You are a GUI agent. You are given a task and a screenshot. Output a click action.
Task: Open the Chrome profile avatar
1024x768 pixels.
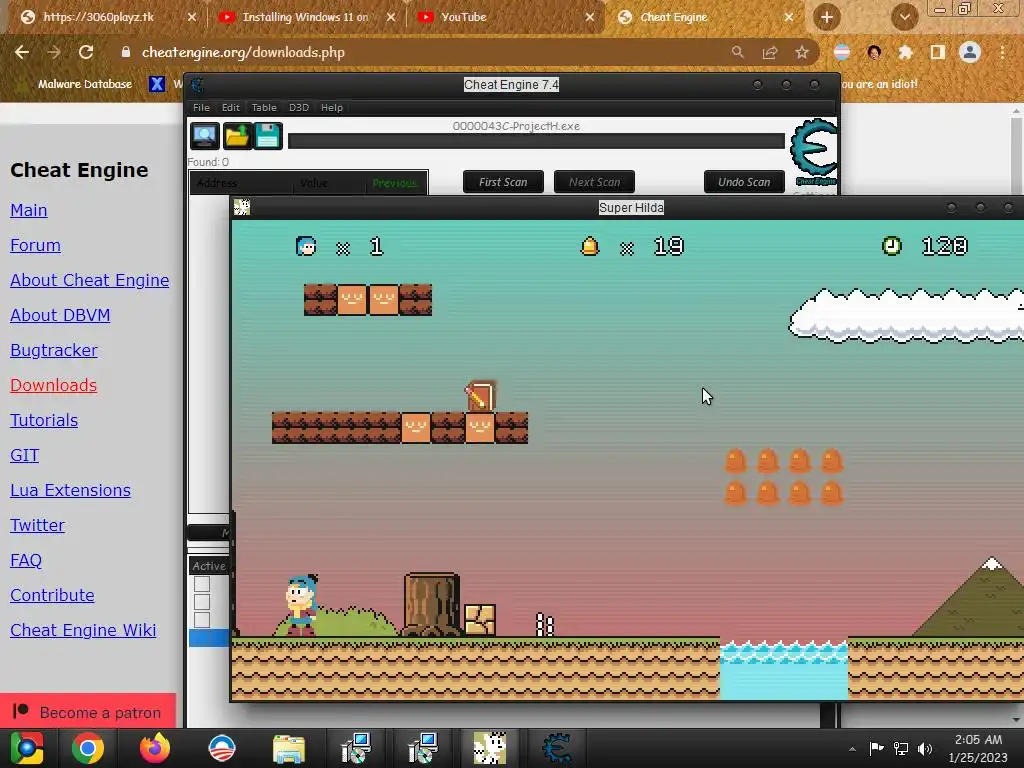click(x=970, y=52)
